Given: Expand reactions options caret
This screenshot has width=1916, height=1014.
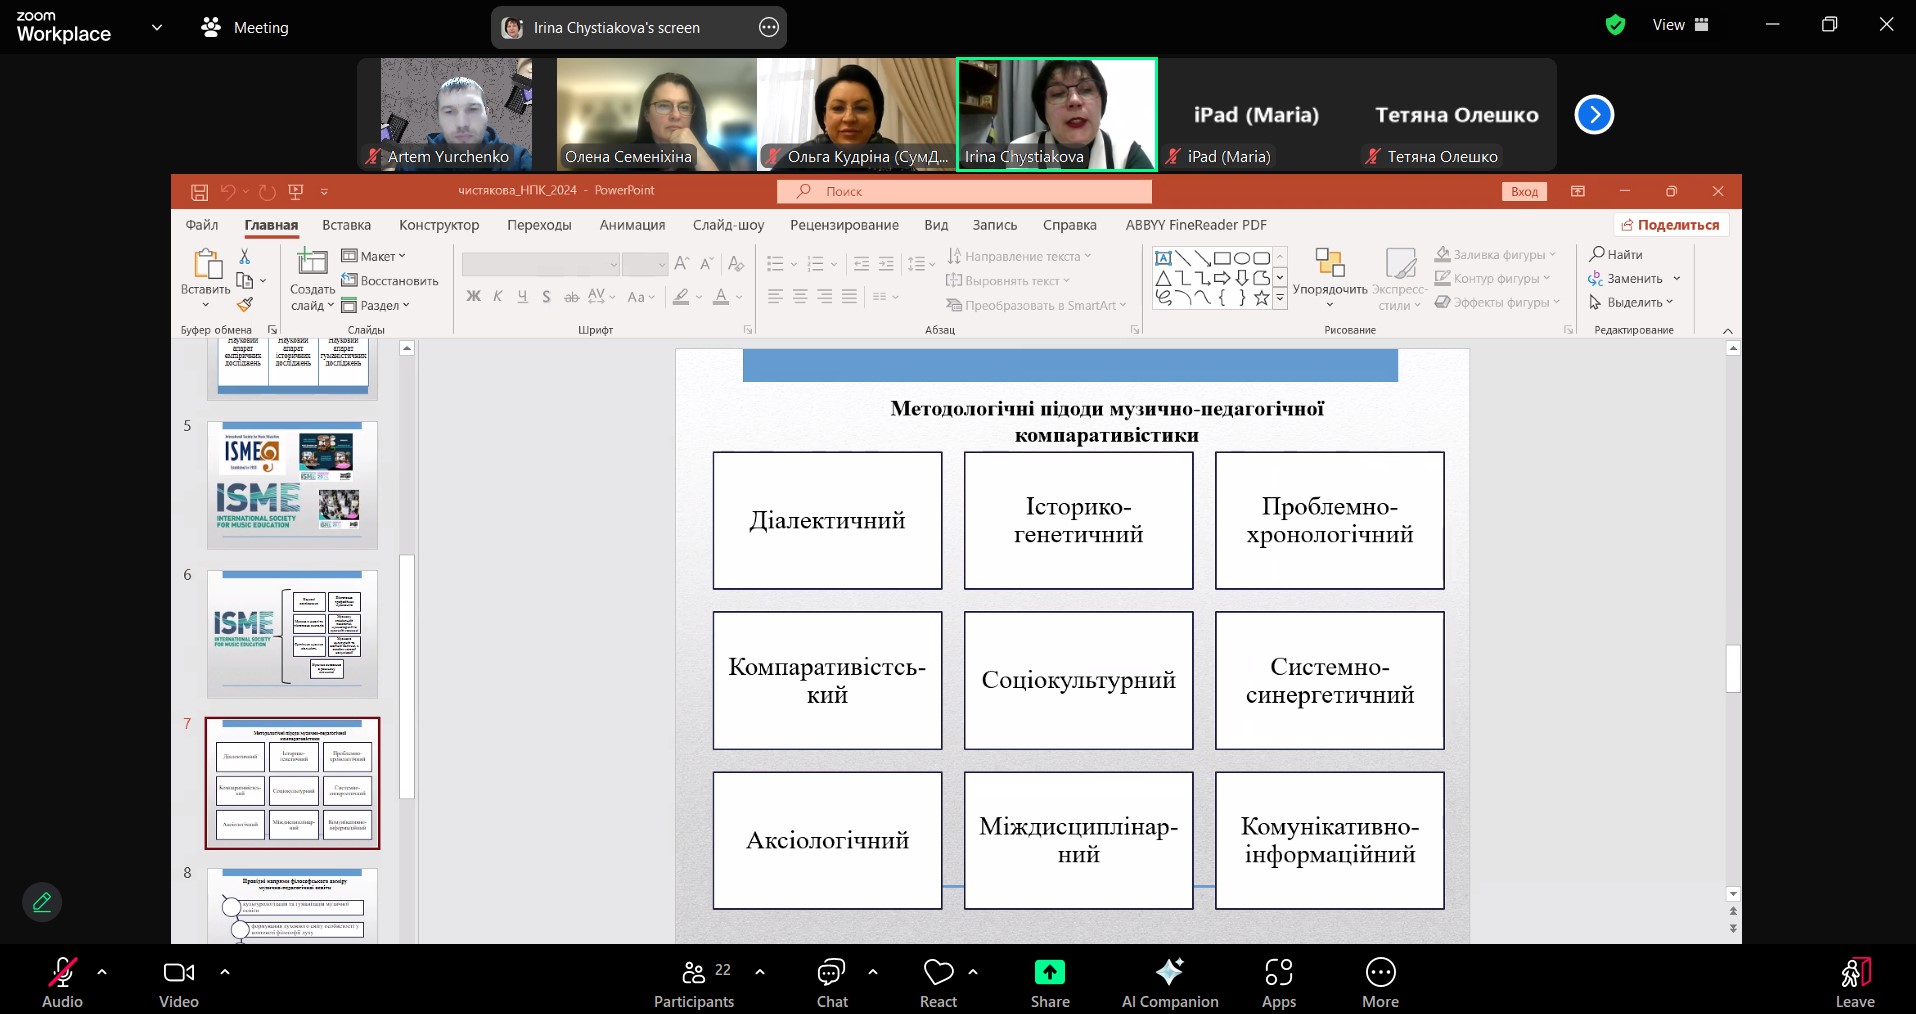Looking at the screenshot, I should click(973, 971).
